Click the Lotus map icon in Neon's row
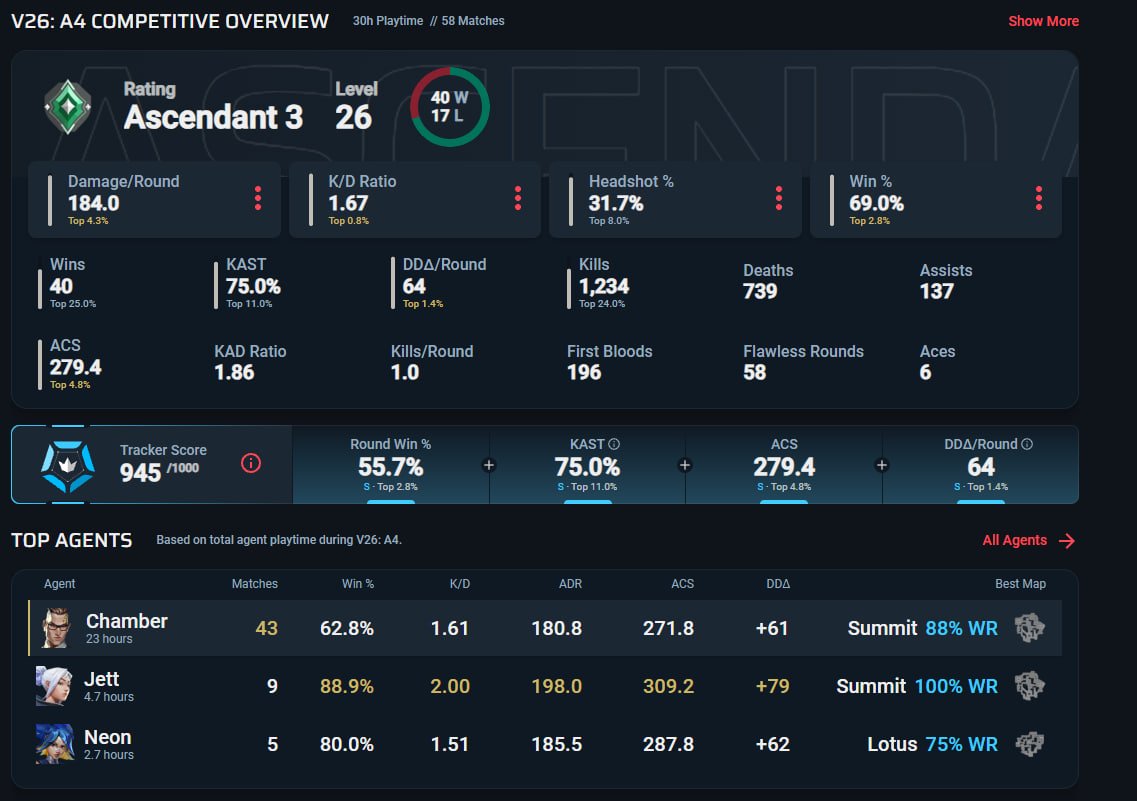1137x801 pixels. pyautogui.click(x=1029, y=744)
